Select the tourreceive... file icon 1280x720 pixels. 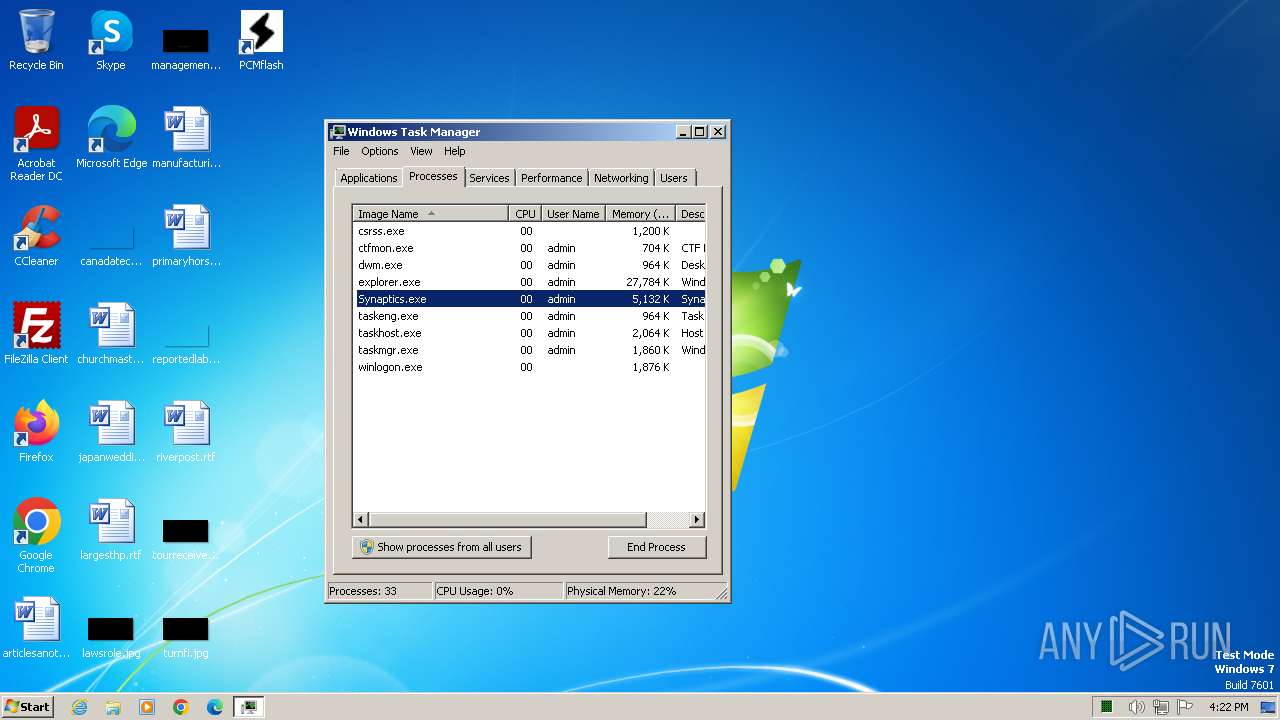pos(186,538)
